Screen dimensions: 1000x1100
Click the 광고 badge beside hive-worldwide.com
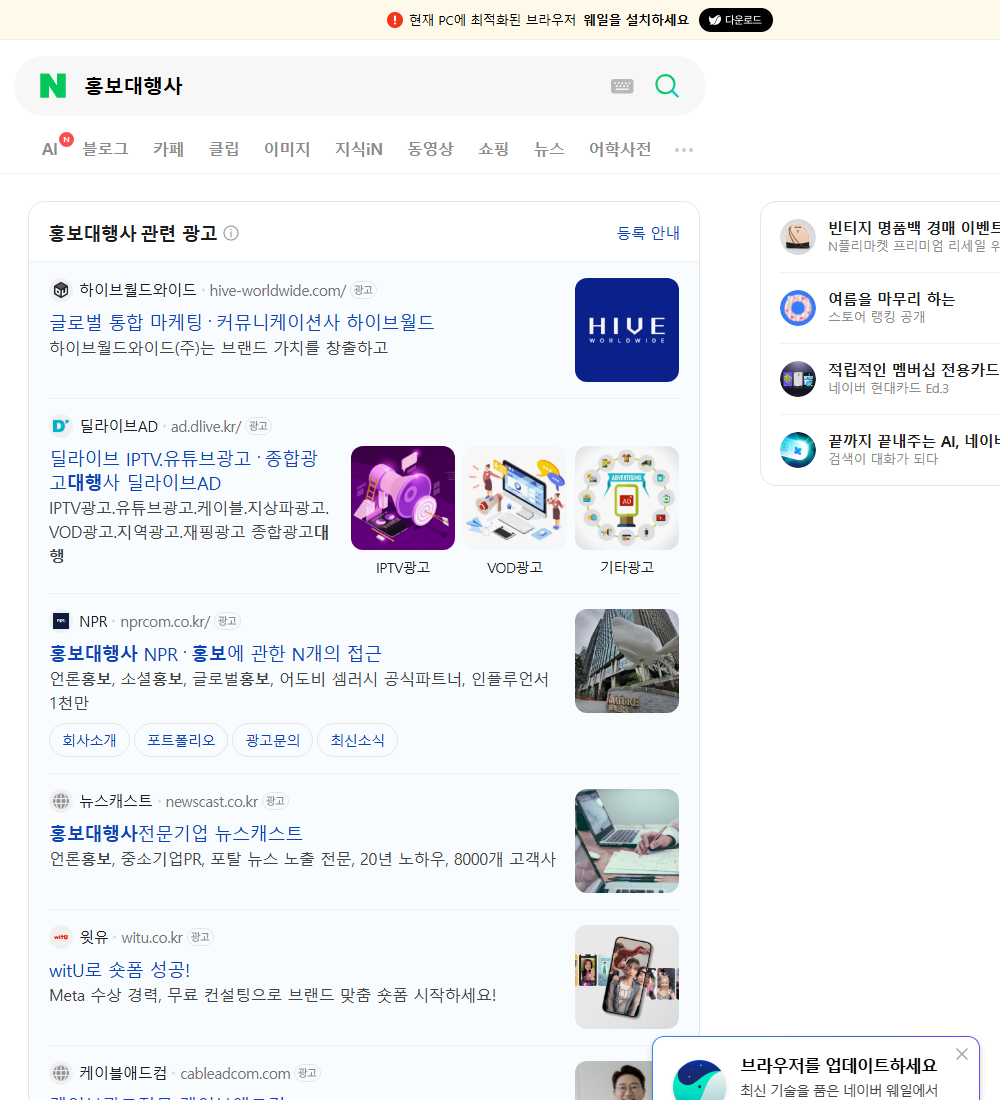(363, 290)
